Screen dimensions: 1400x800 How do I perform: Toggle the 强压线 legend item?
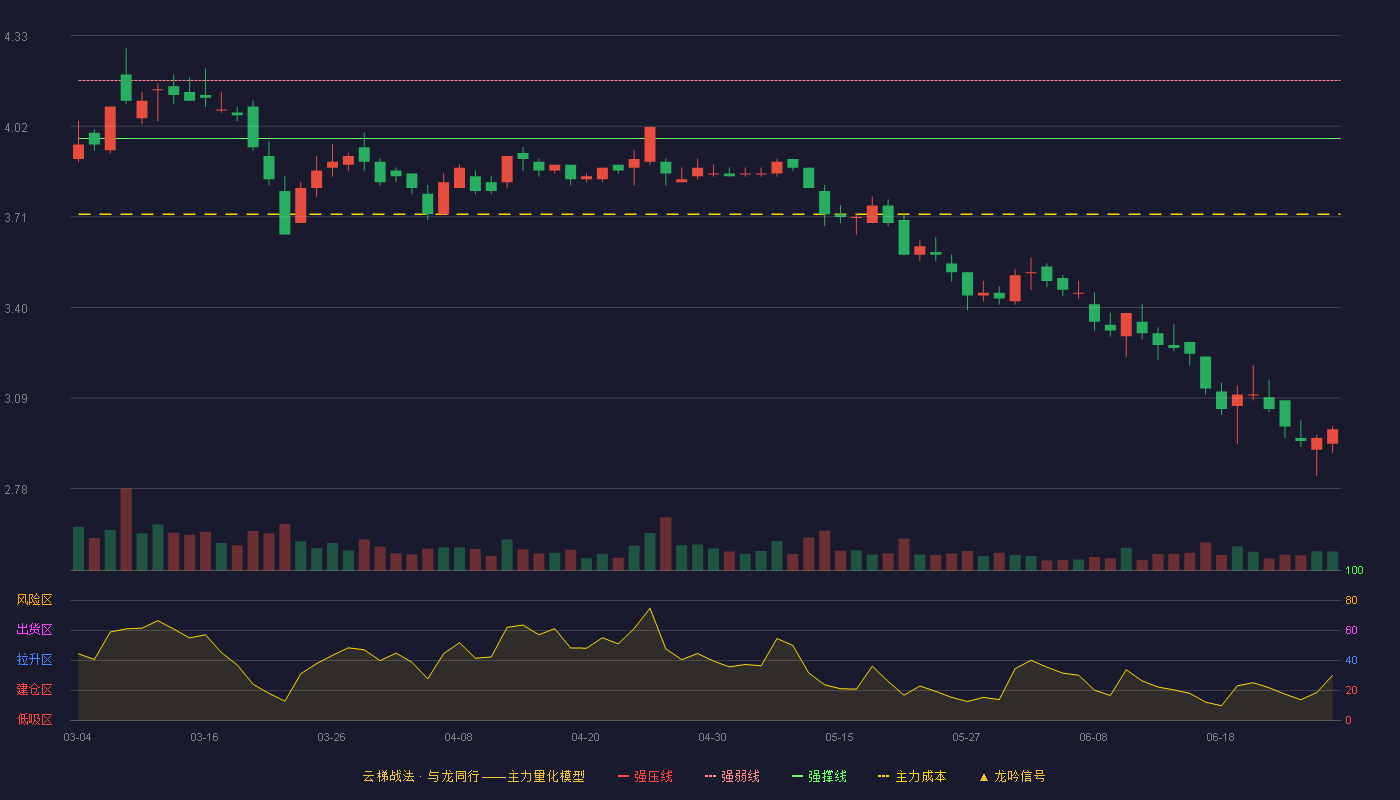pyautogui.click(x=645, y=776)
